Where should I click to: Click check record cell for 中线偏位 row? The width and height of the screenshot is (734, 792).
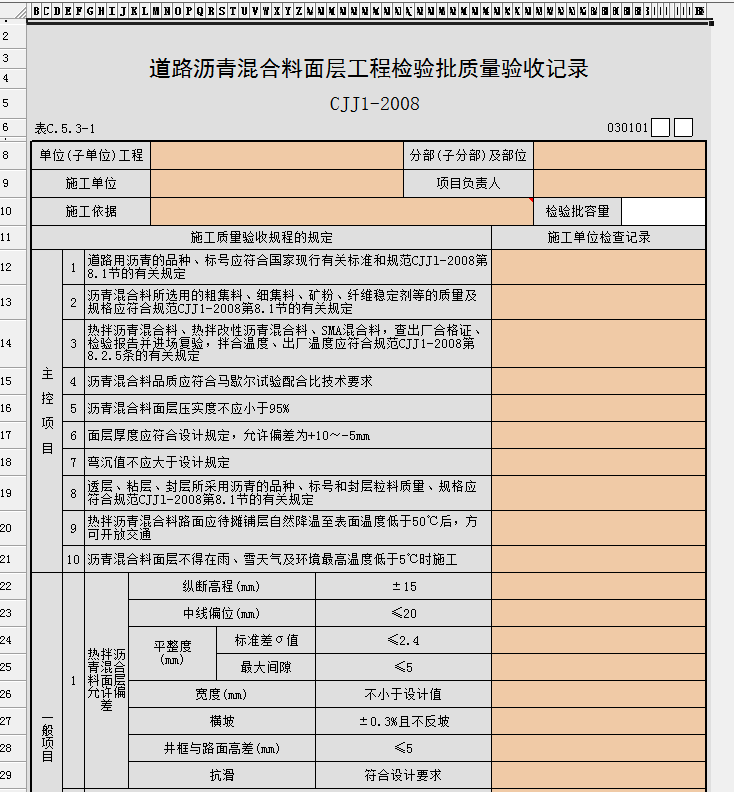pos(599,613)
